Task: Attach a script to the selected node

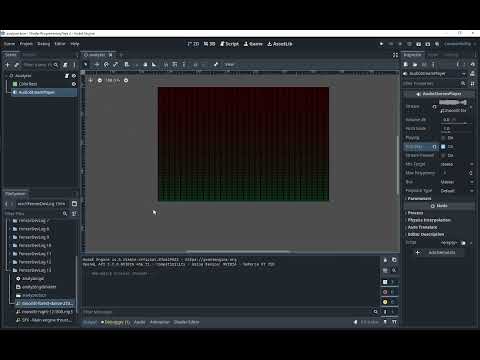Action: [65, 65]
